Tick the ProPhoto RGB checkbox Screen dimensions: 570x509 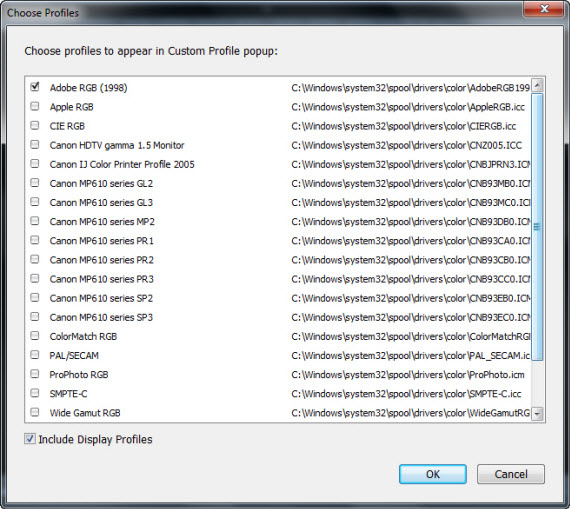tap(35, 374)
